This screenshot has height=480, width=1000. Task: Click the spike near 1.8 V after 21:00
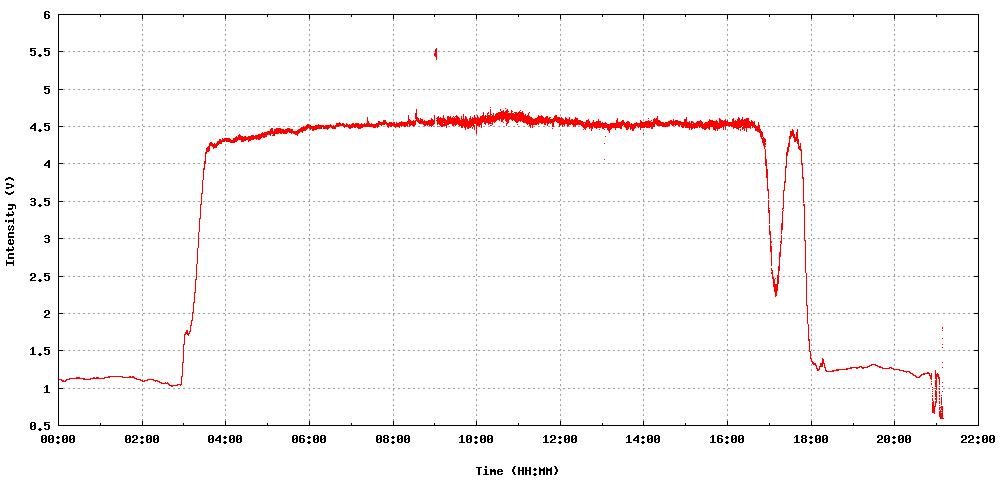942,328
